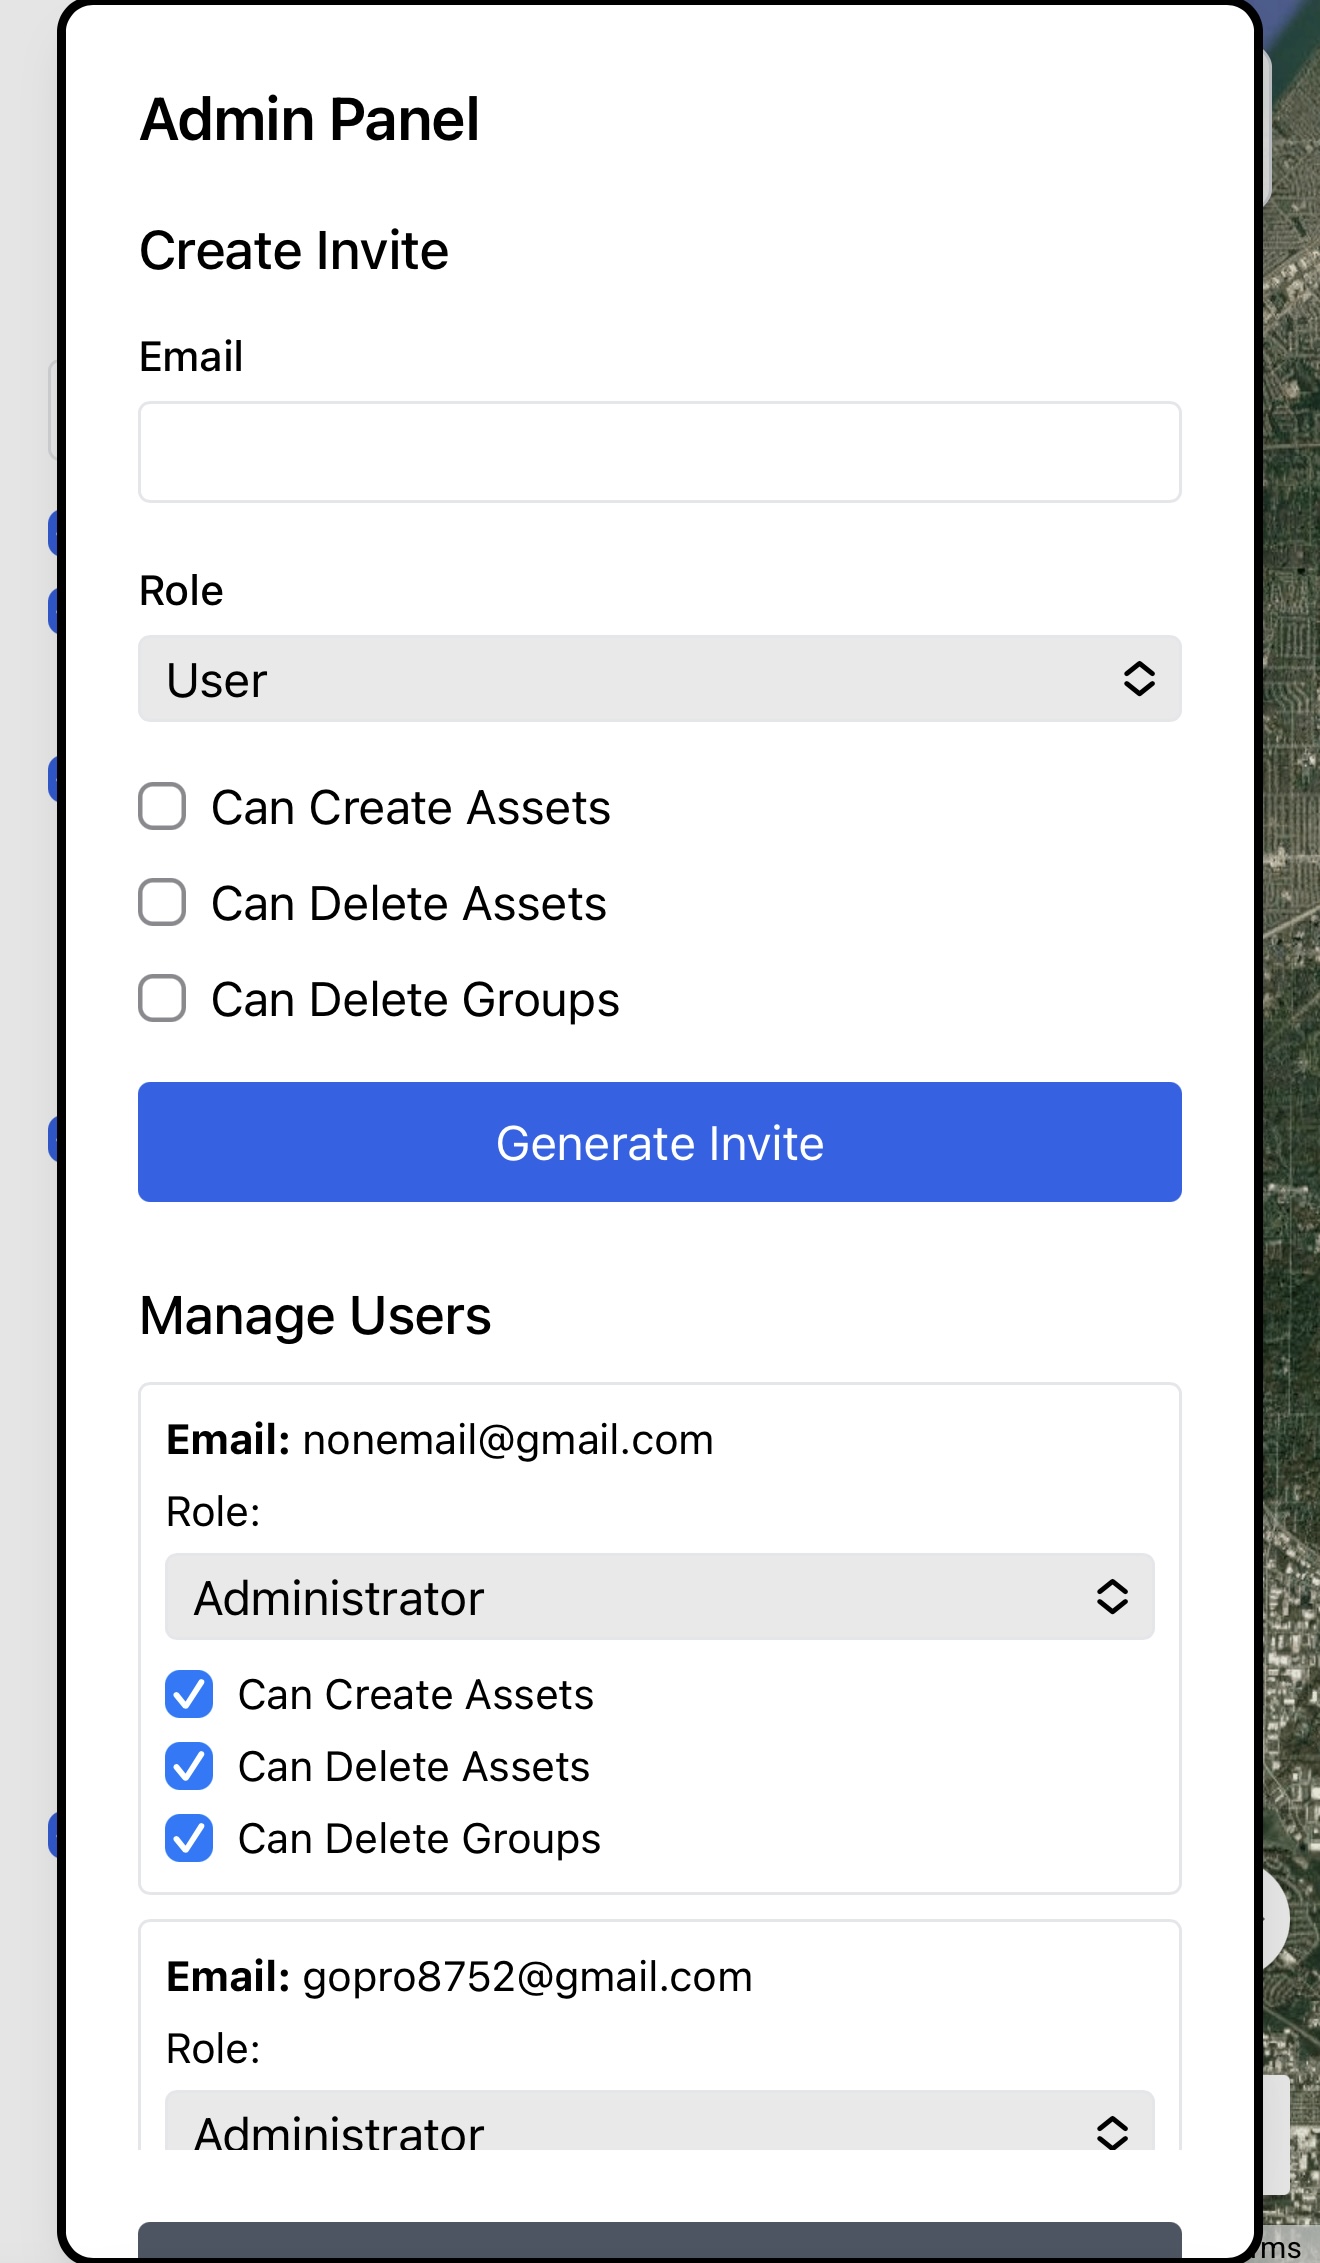
Task: Expand role dropdown for gopro8752@gmail.com
Action: coord(660,2120)
